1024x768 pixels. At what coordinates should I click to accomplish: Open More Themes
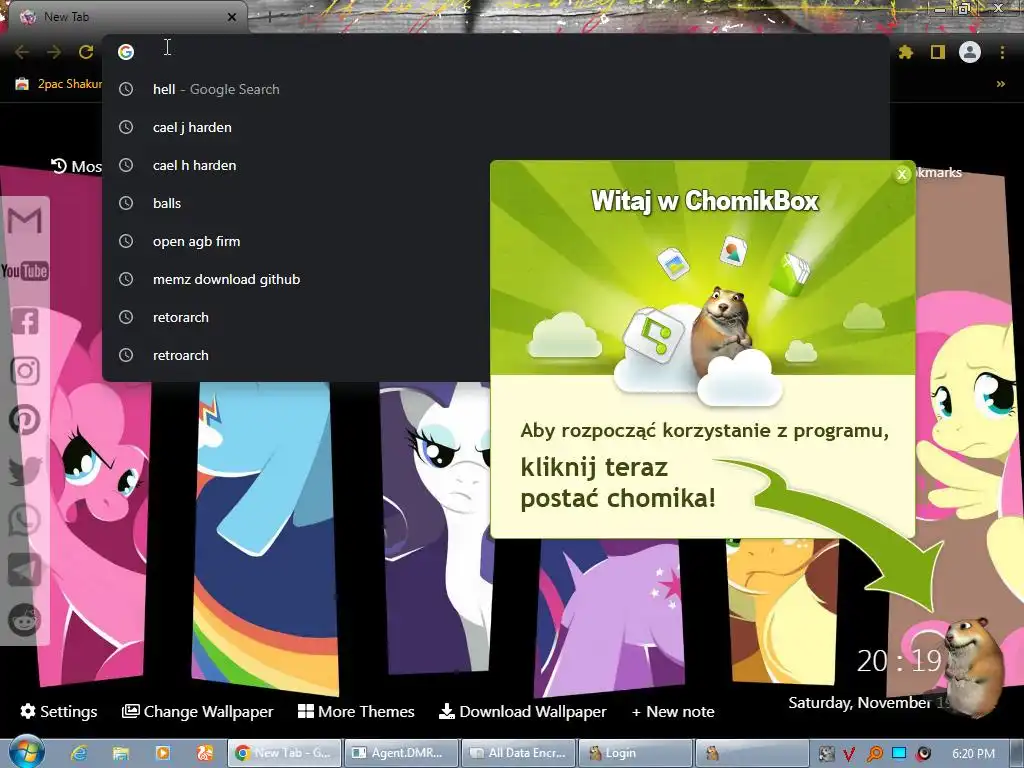(x=356, y=711)
